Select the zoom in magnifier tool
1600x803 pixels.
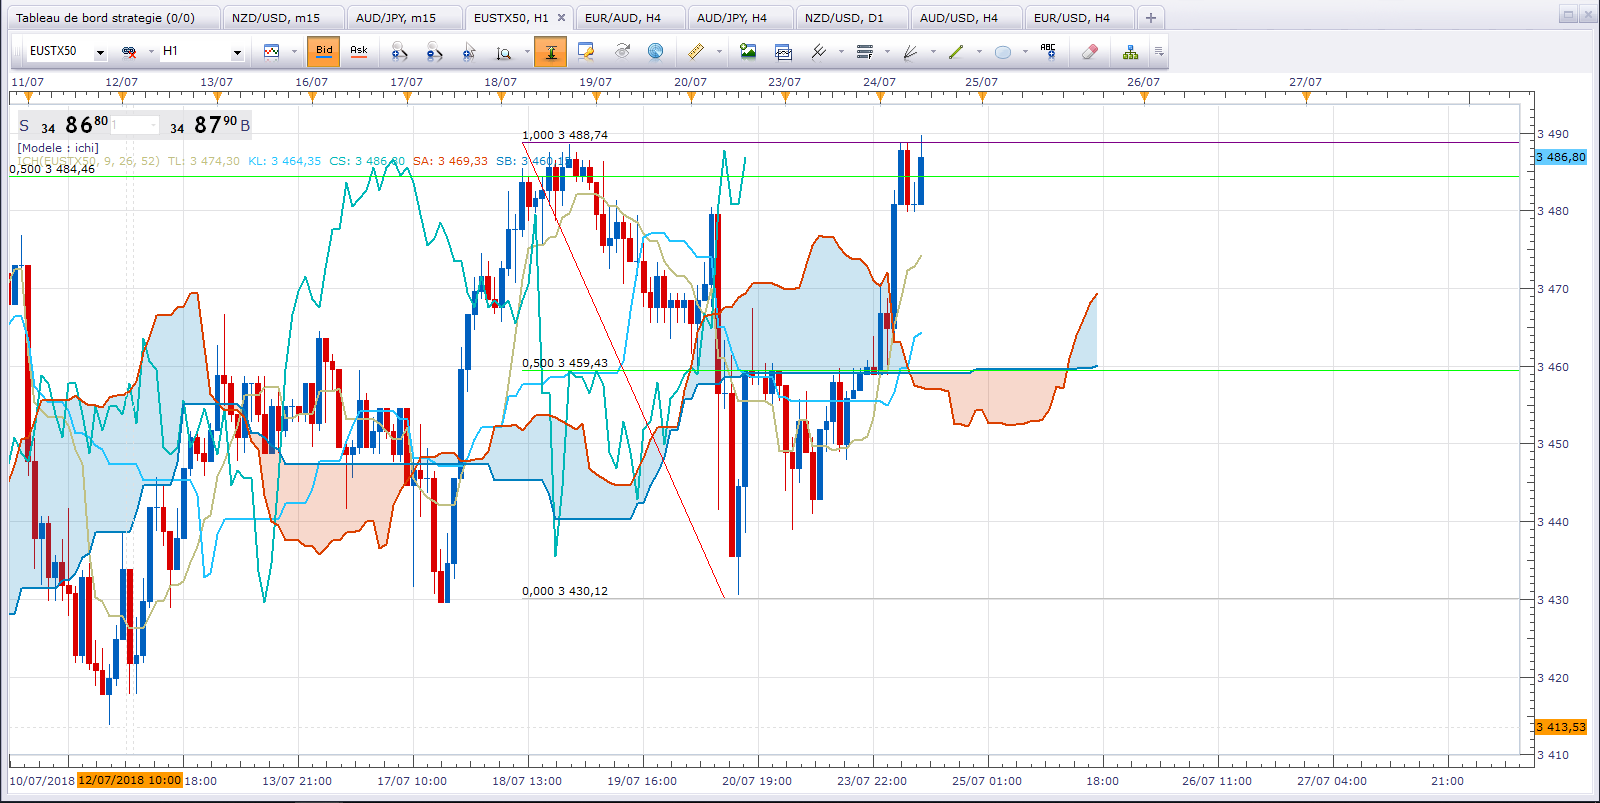399,52
